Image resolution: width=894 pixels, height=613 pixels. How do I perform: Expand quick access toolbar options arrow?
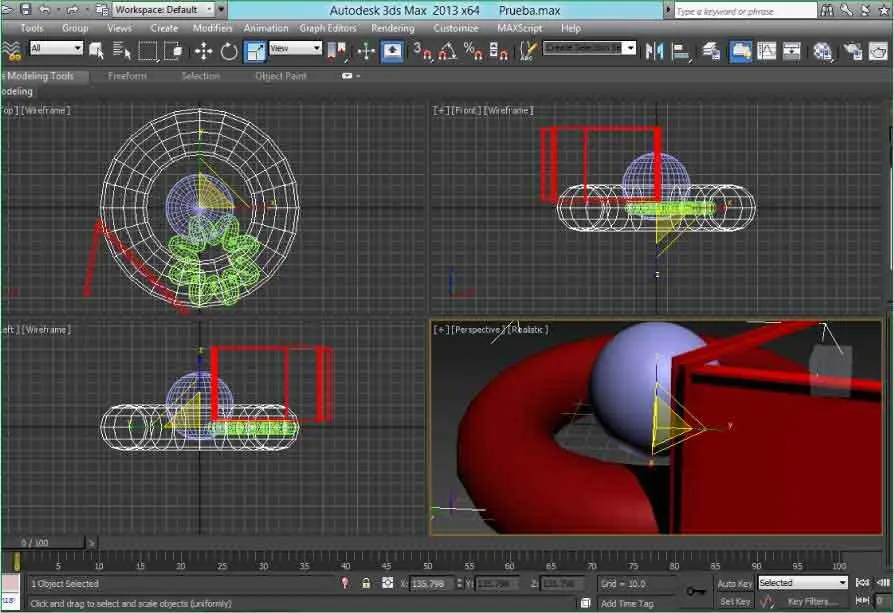[x=221, y=10]
